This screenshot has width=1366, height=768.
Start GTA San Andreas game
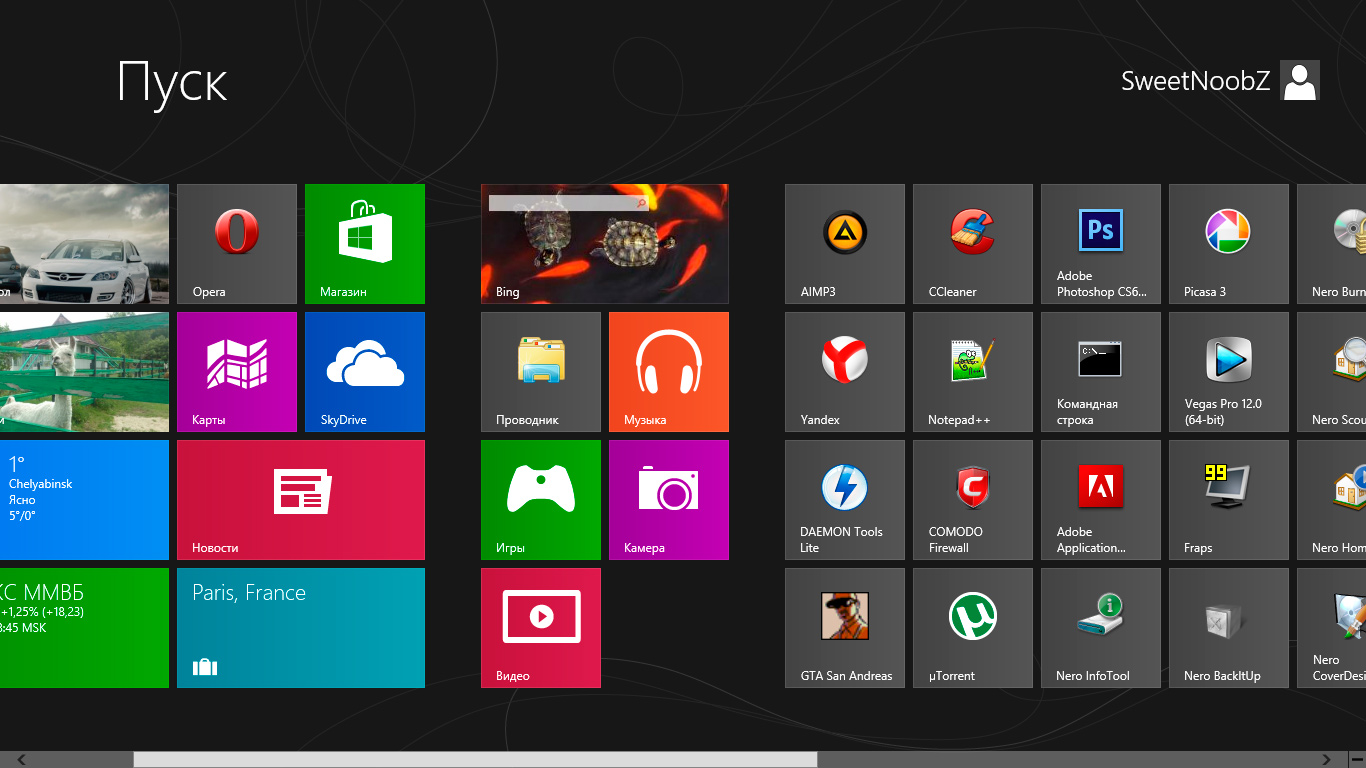[845, 628]
